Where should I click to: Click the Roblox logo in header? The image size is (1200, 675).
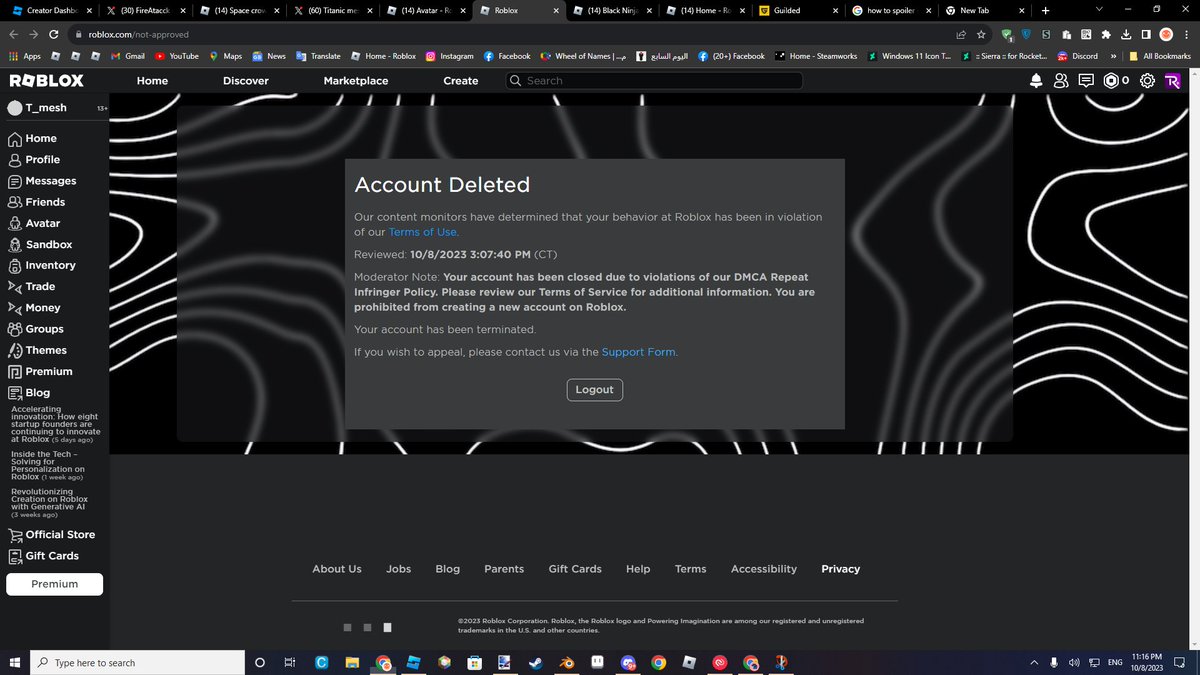pyautogui.click(x=46, y=81)
